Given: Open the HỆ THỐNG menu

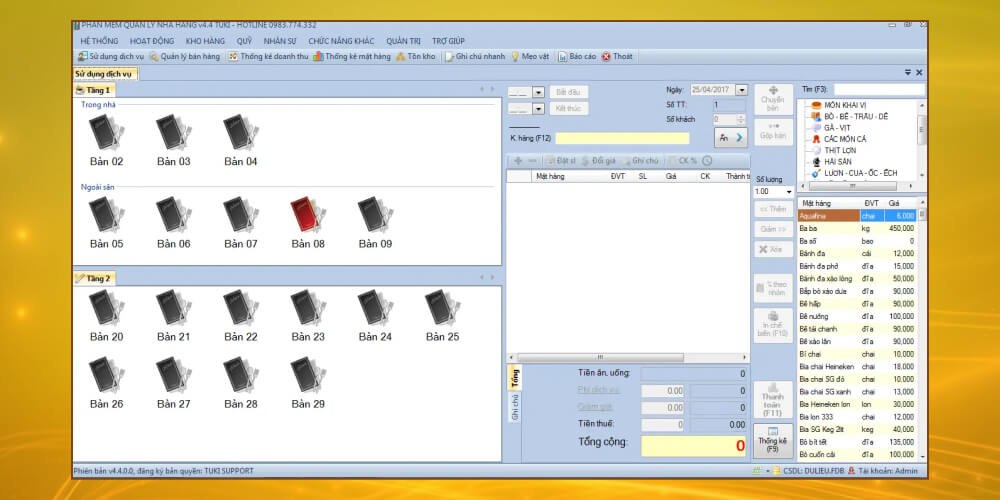Looking at the screenshot, I should click(x=99, y=41).
